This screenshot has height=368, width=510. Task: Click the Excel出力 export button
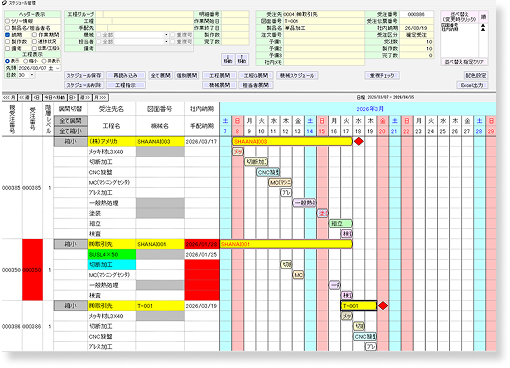pos(472,85)
